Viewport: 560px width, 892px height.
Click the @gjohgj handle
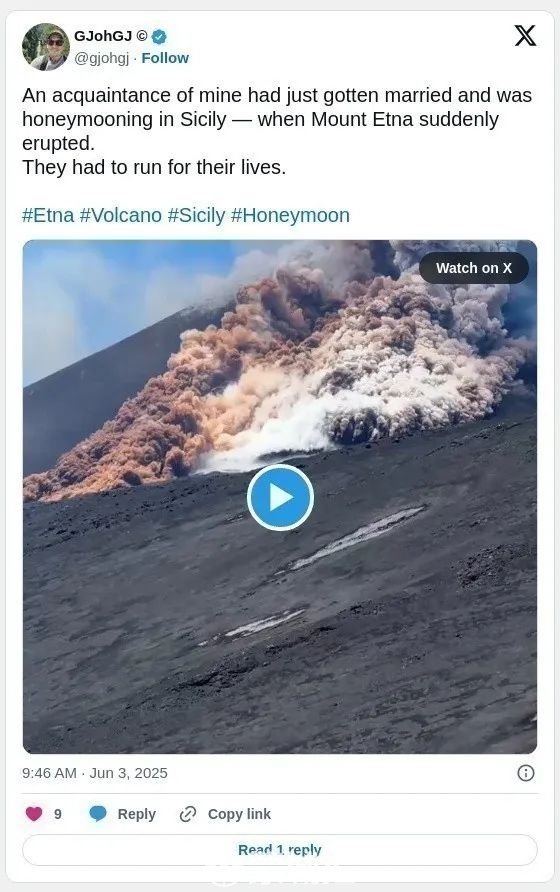(x=102, y=58)
